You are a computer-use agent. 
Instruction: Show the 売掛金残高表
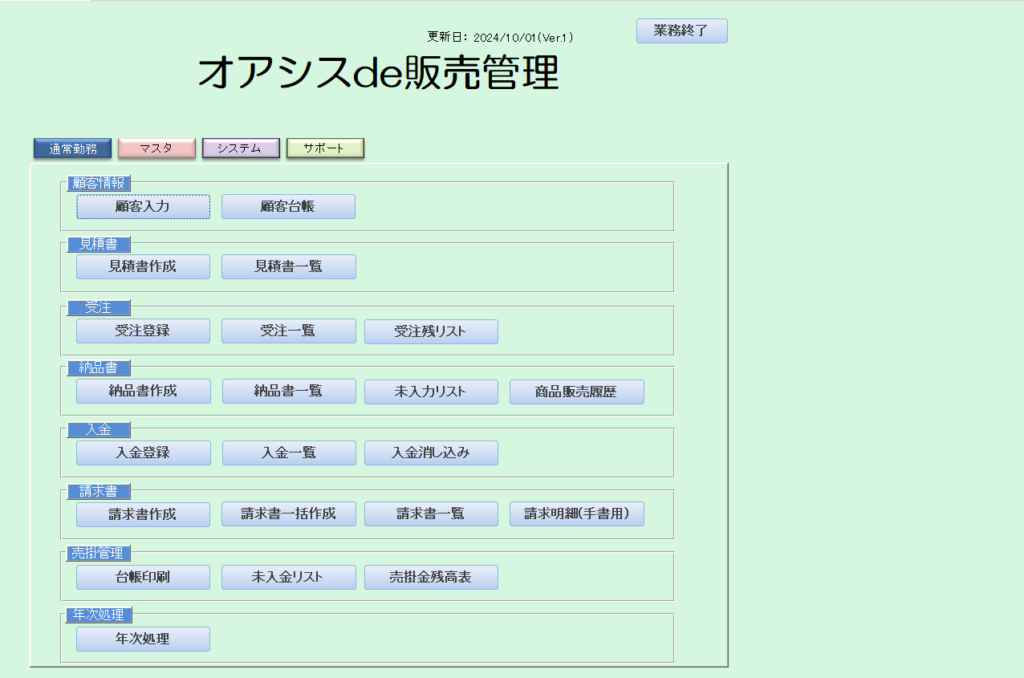pos(431,577)
